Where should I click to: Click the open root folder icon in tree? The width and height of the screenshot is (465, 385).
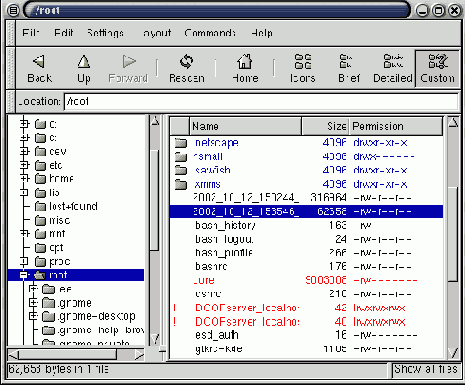tap(40, 275)
